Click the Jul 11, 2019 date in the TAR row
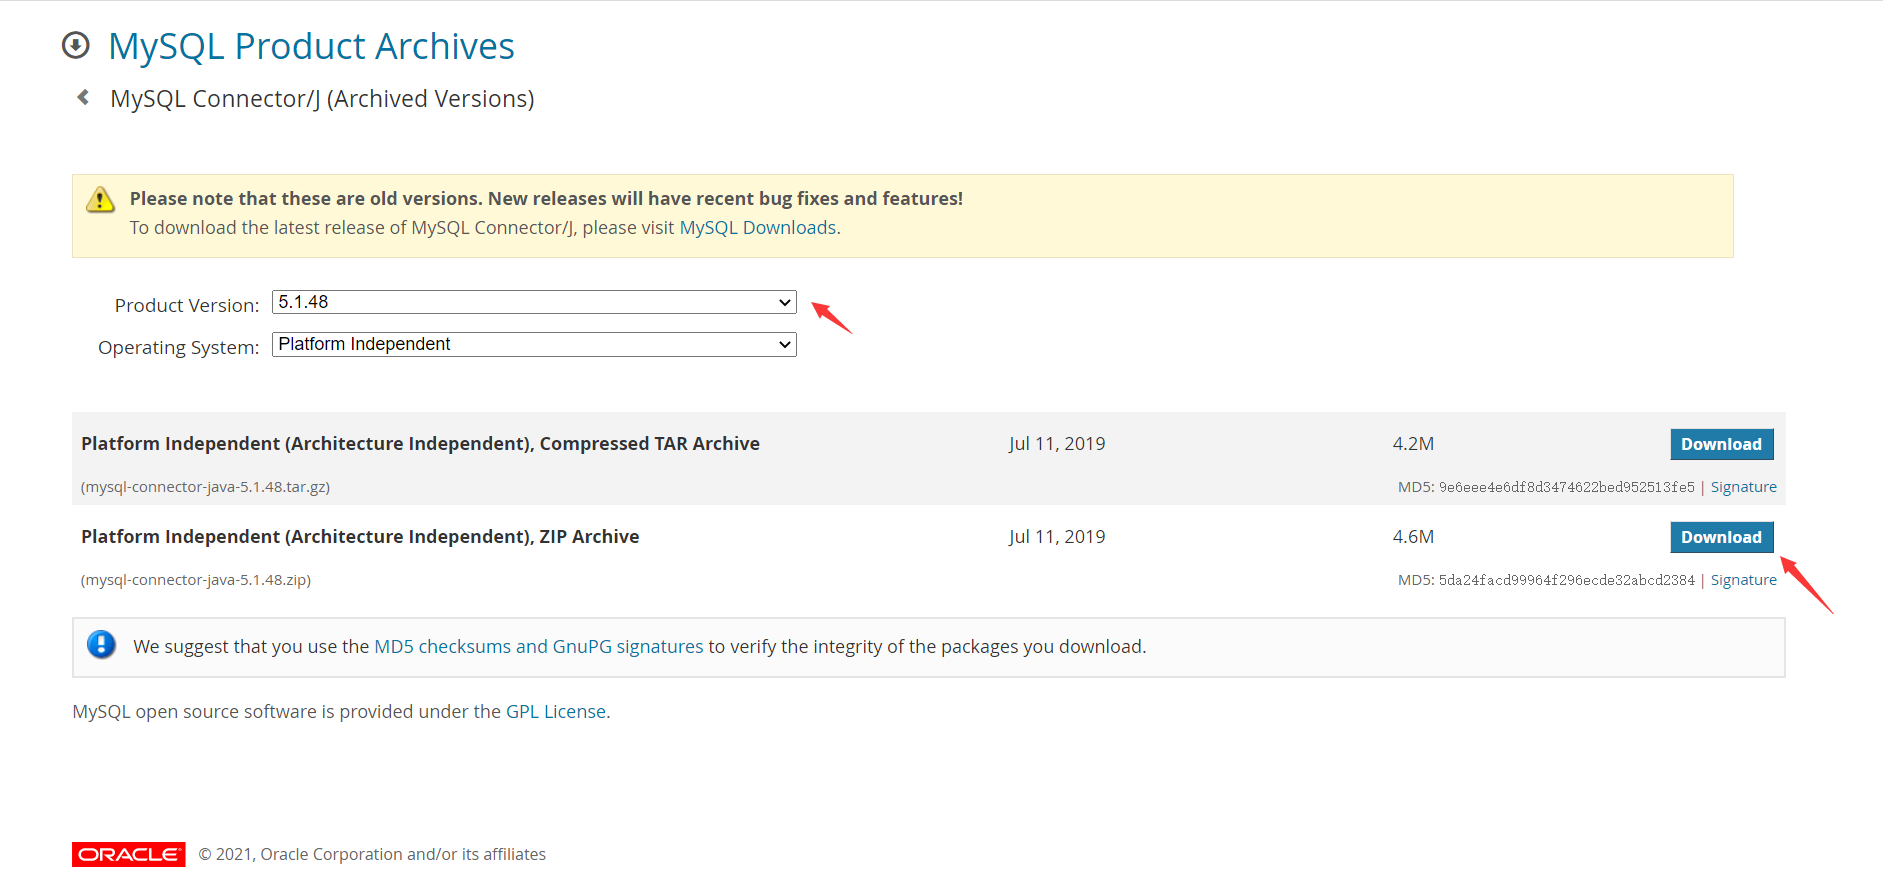Screen dimensions: 1883x885 (1057, 443)
